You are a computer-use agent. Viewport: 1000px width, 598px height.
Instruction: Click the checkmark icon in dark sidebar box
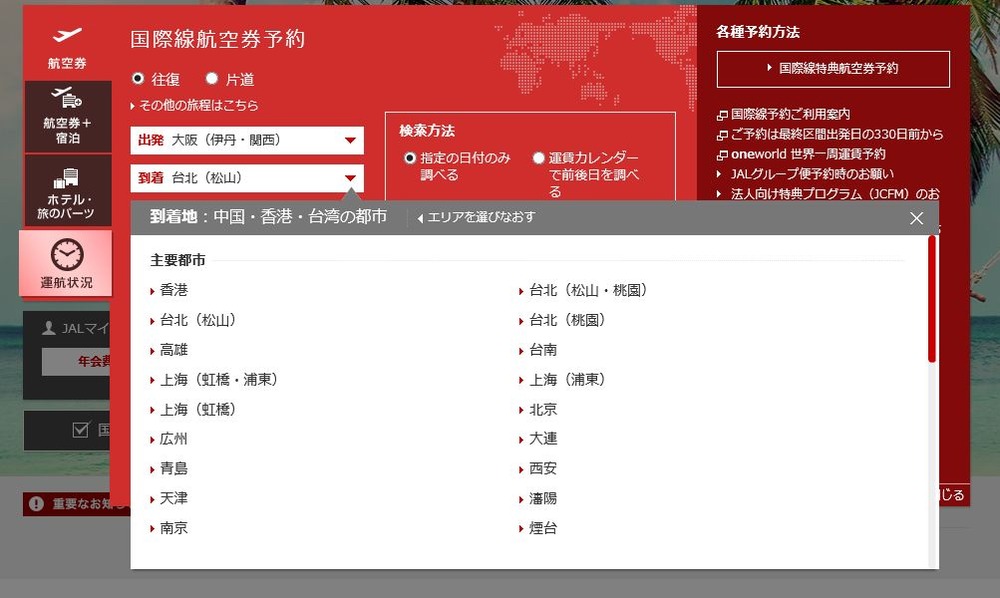[80, 430]
